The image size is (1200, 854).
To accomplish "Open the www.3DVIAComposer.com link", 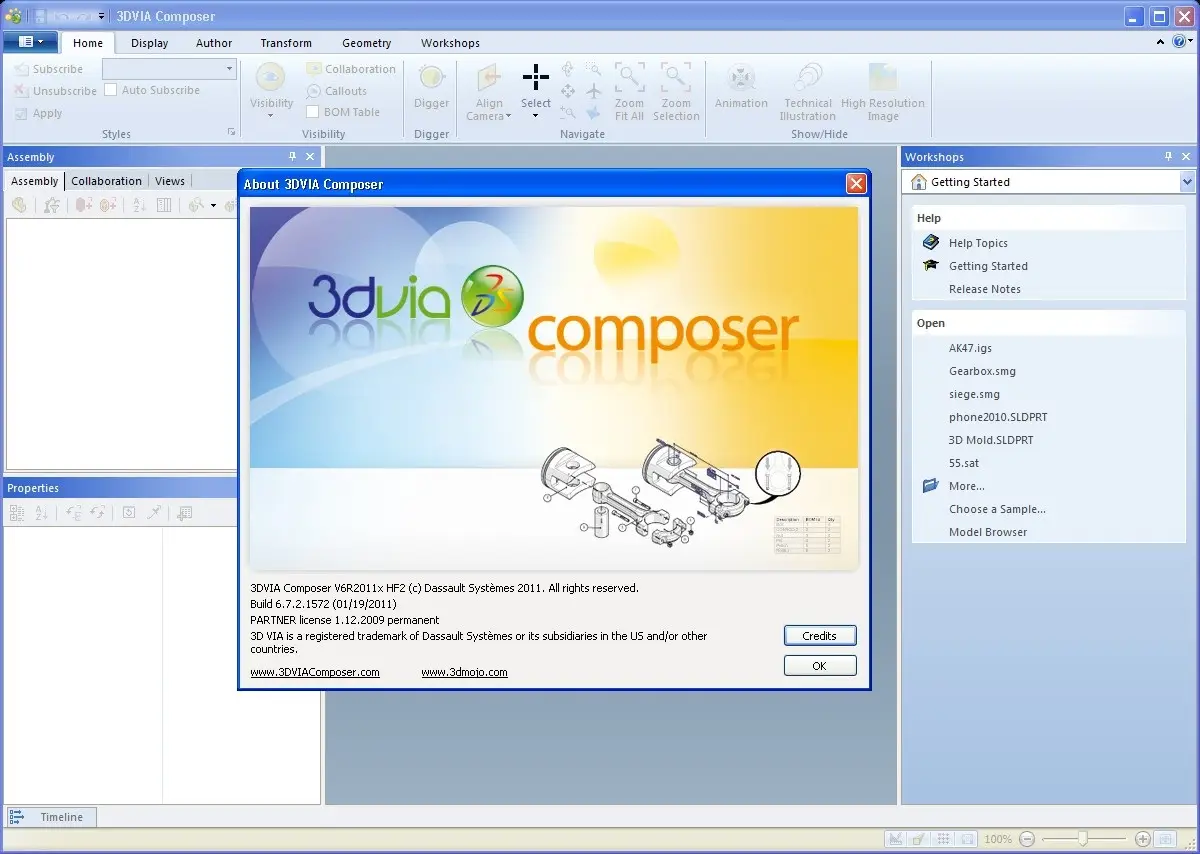I will point(315,672).
